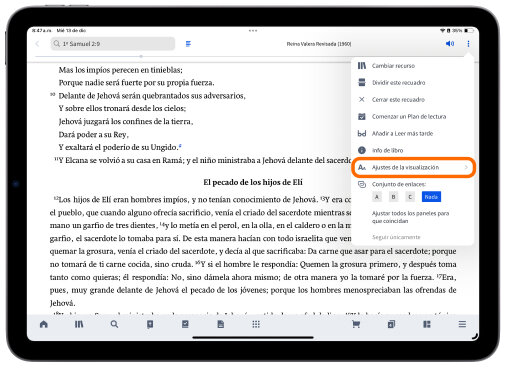Image resolution: width=506 pixels, height=368 pixels.
Task: Click the reading progress slider handle
Action: click(x=141, y=56)
